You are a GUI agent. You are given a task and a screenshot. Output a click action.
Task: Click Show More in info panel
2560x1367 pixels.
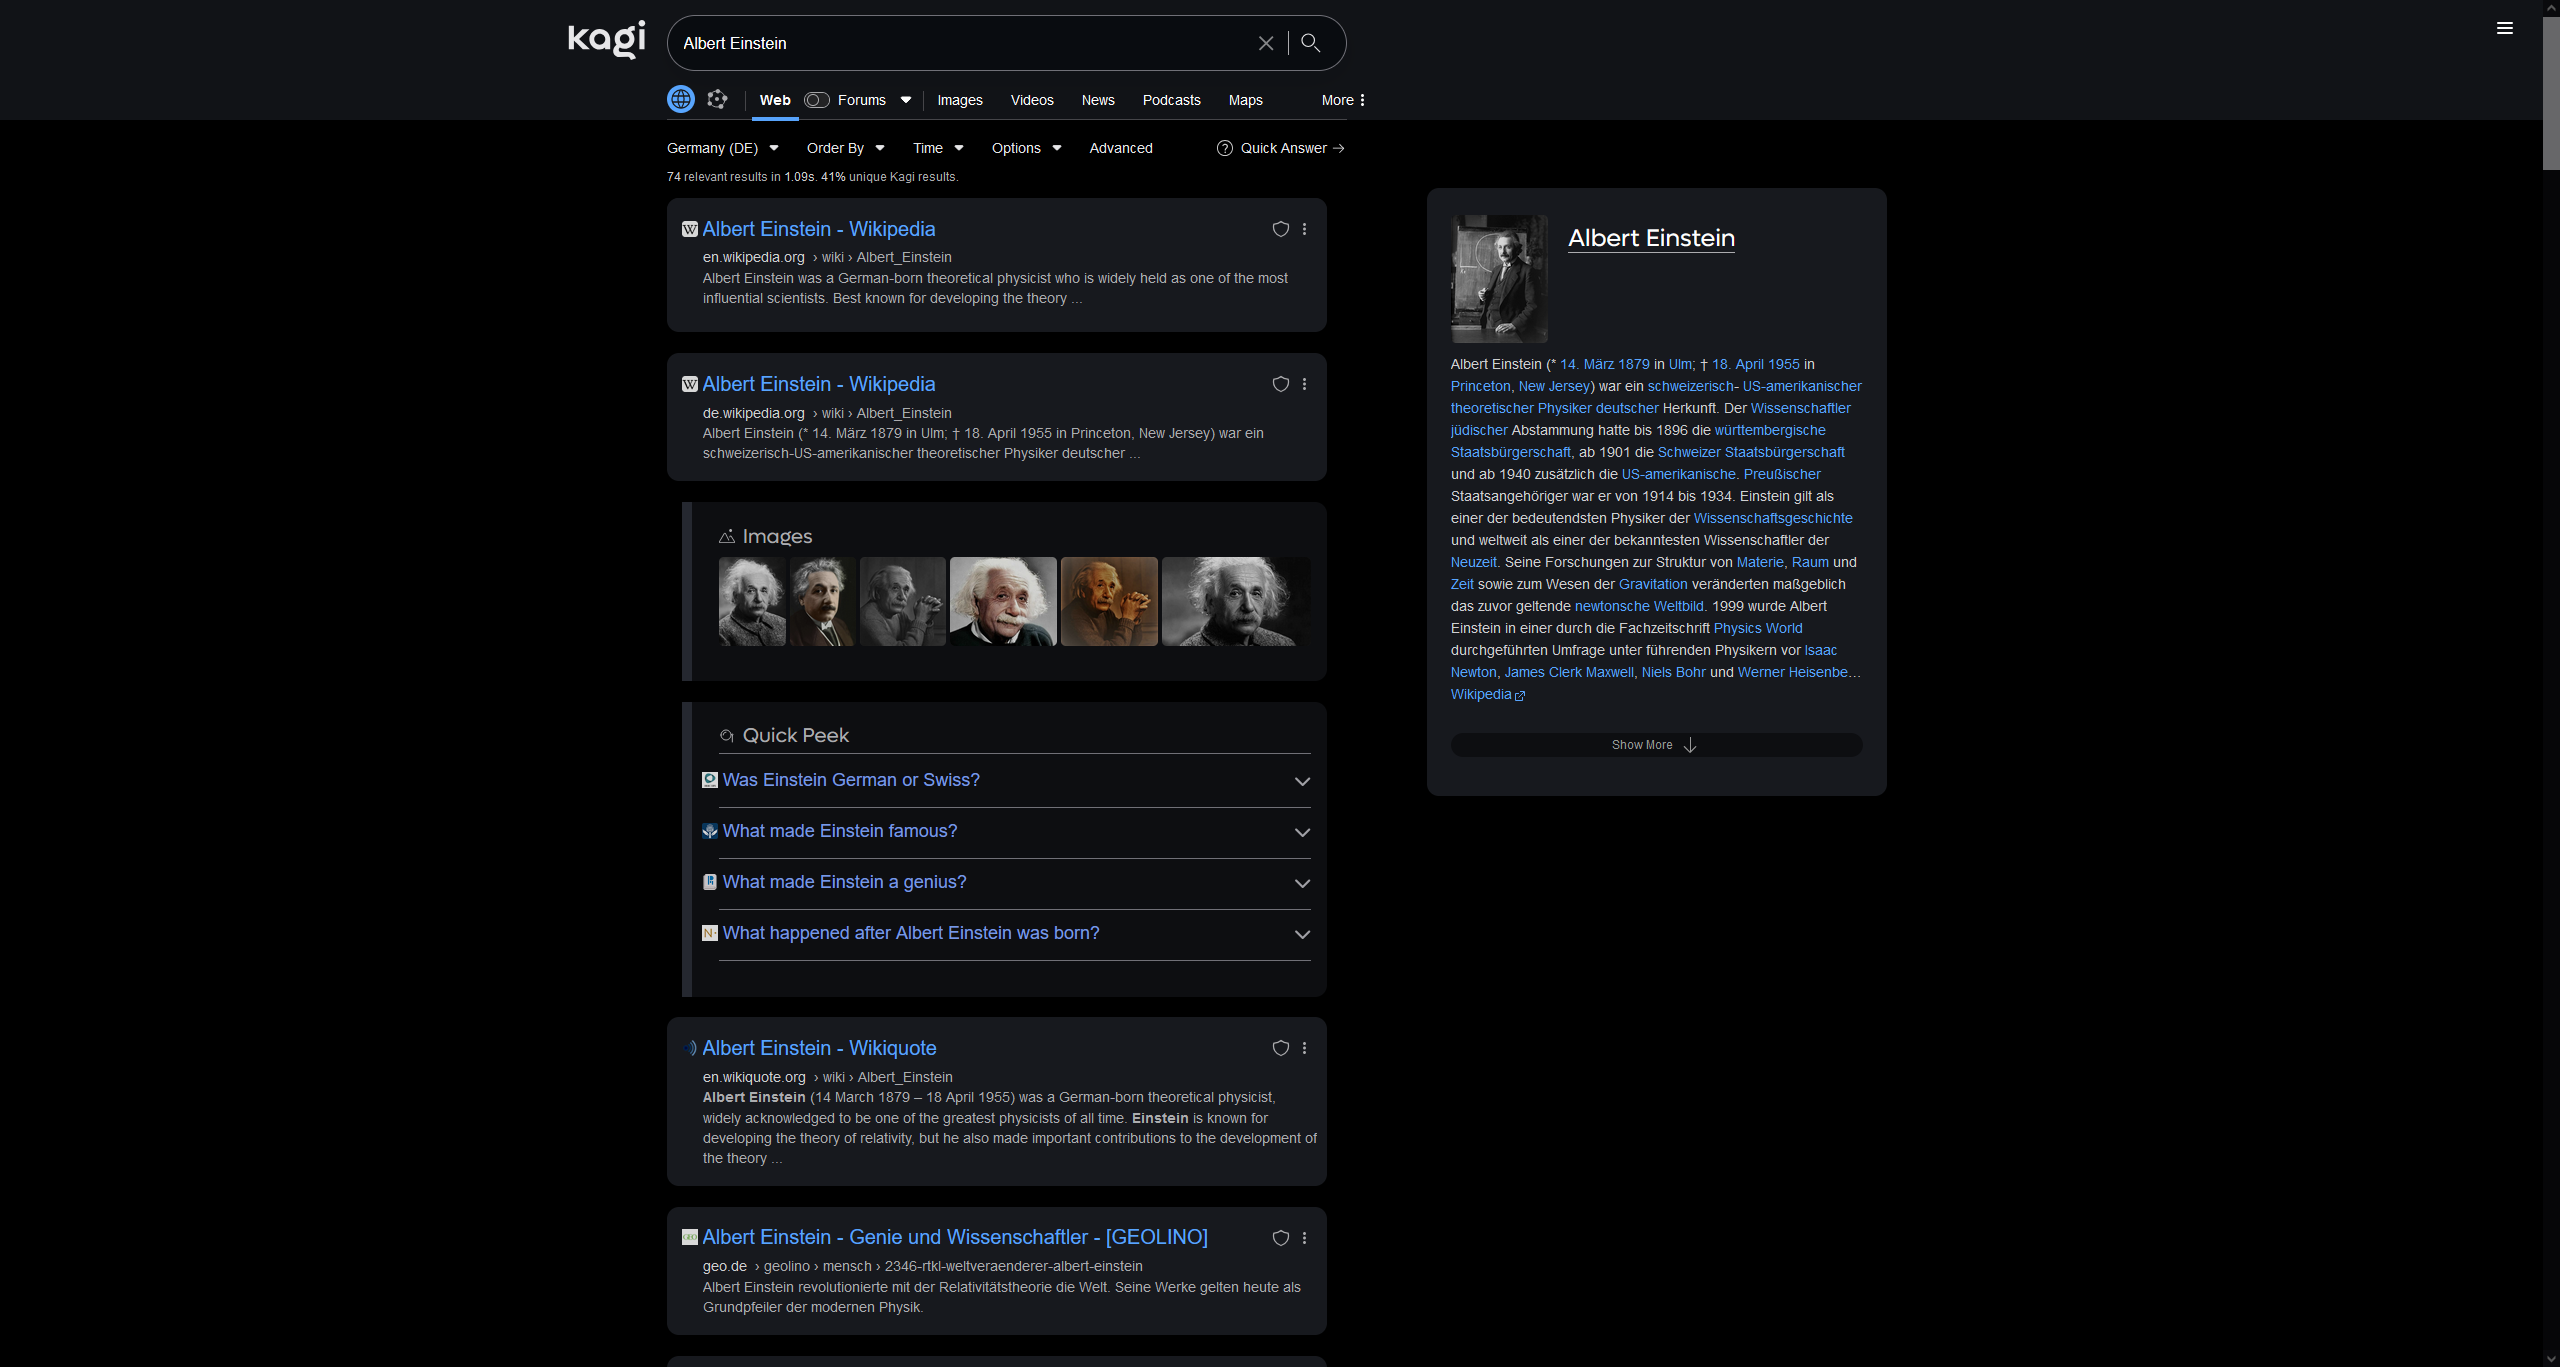pyautogui.click(x=1656, y=745)
